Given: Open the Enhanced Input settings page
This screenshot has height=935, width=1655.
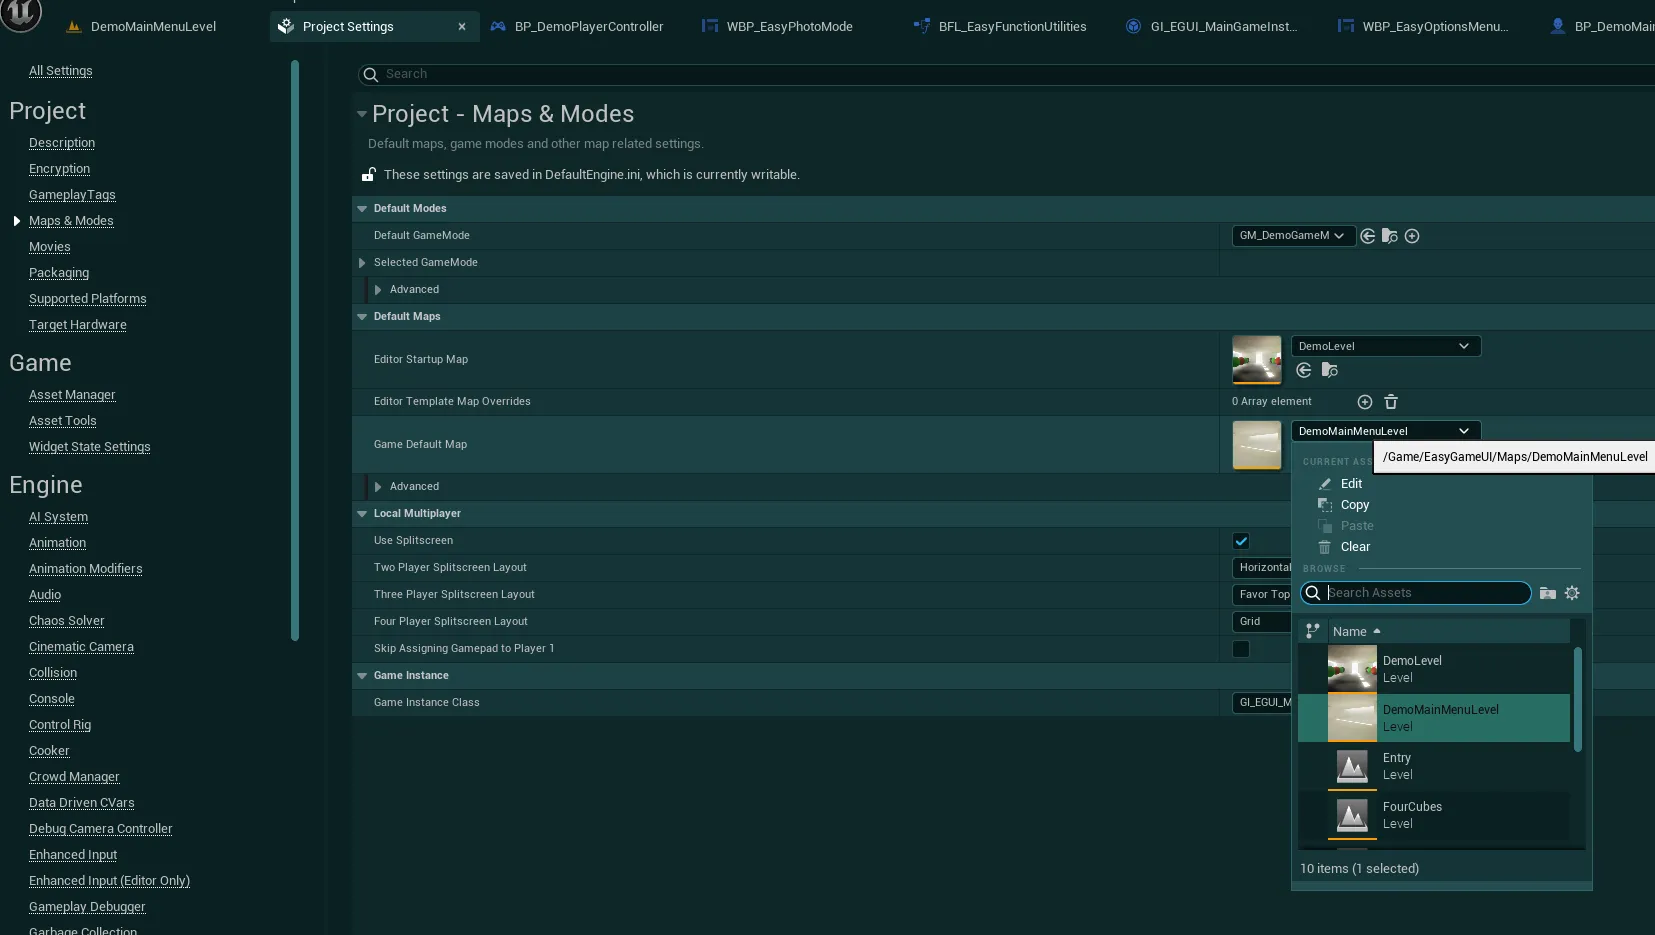Looking at the screenshot, I should coord(73,855).
